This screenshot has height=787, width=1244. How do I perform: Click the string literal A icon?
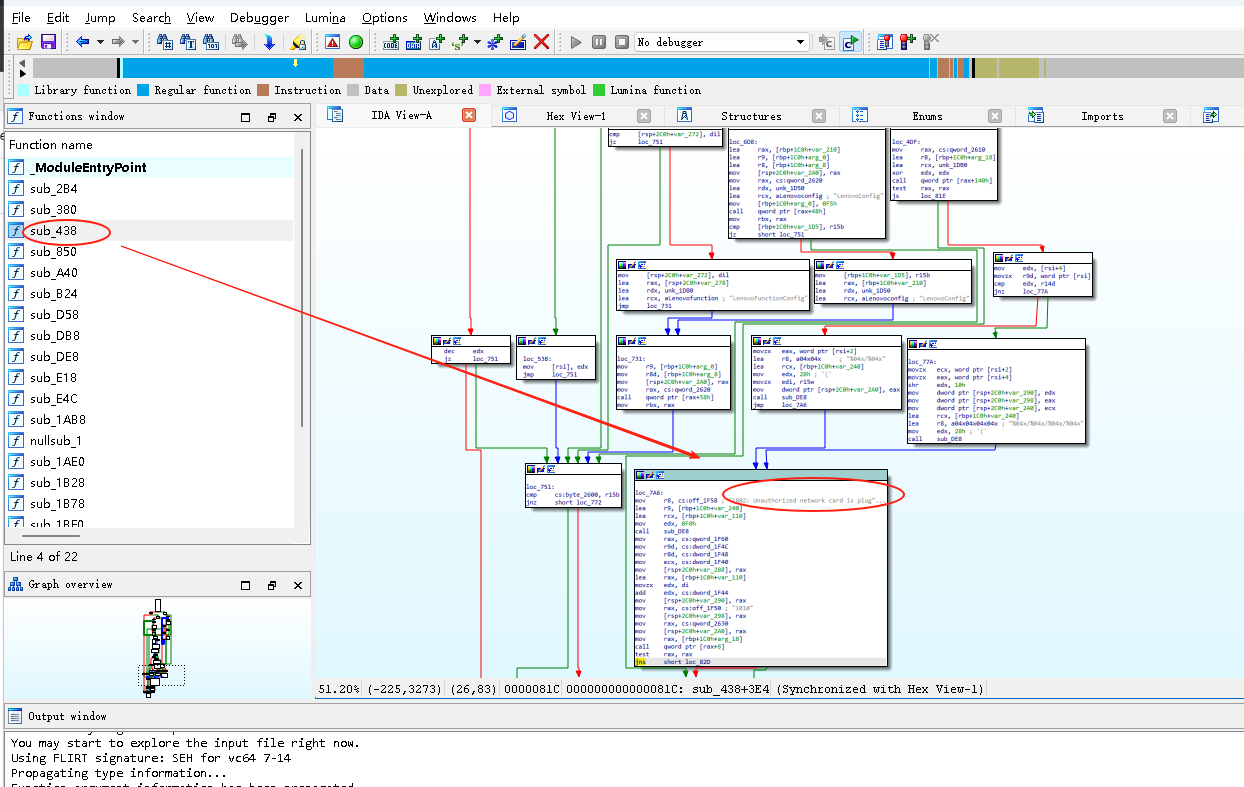437,42
